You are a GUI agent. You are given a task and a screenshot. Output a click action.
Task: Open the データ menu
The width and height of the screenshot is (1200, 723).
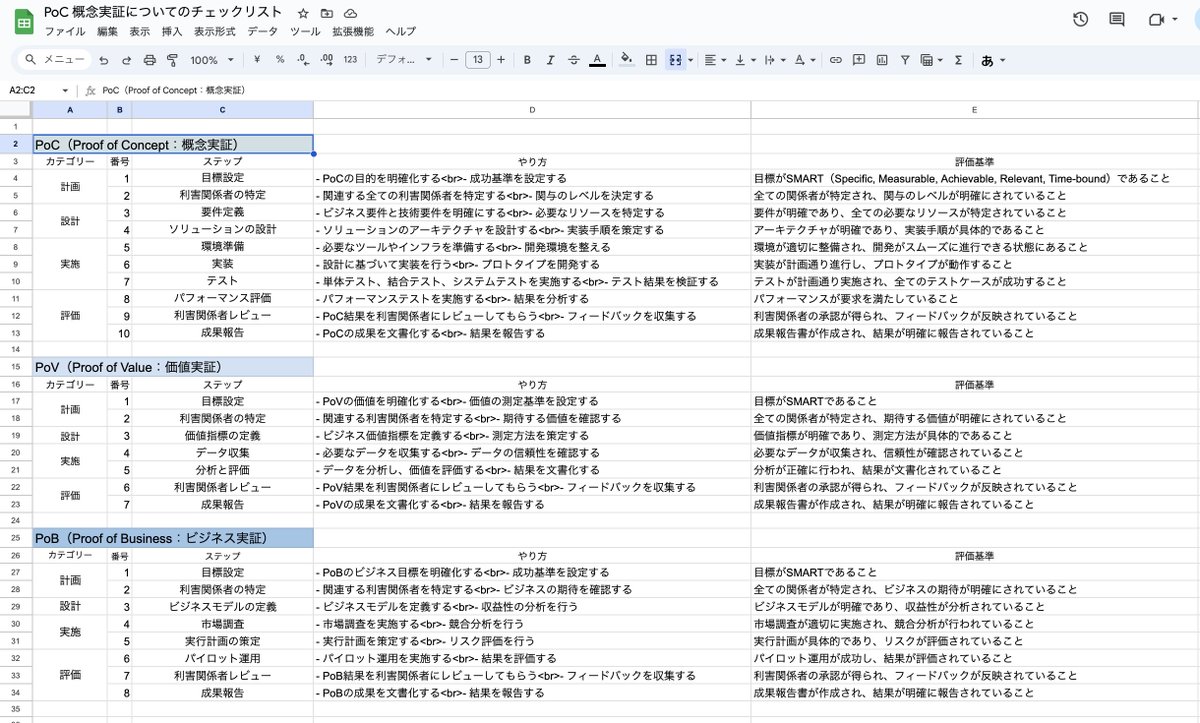tap(262, 32)
